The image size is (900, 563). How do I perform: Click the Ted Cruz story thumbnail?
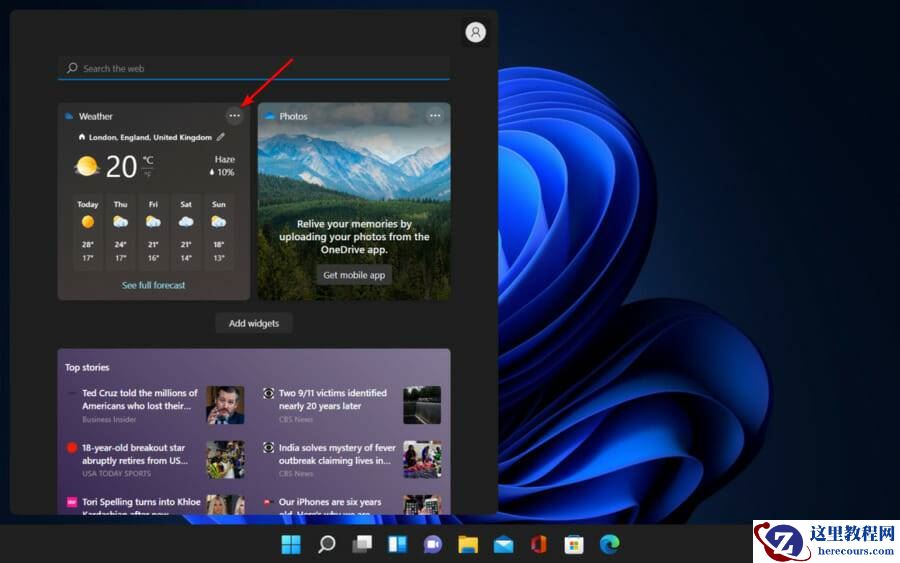click(225, 405)
